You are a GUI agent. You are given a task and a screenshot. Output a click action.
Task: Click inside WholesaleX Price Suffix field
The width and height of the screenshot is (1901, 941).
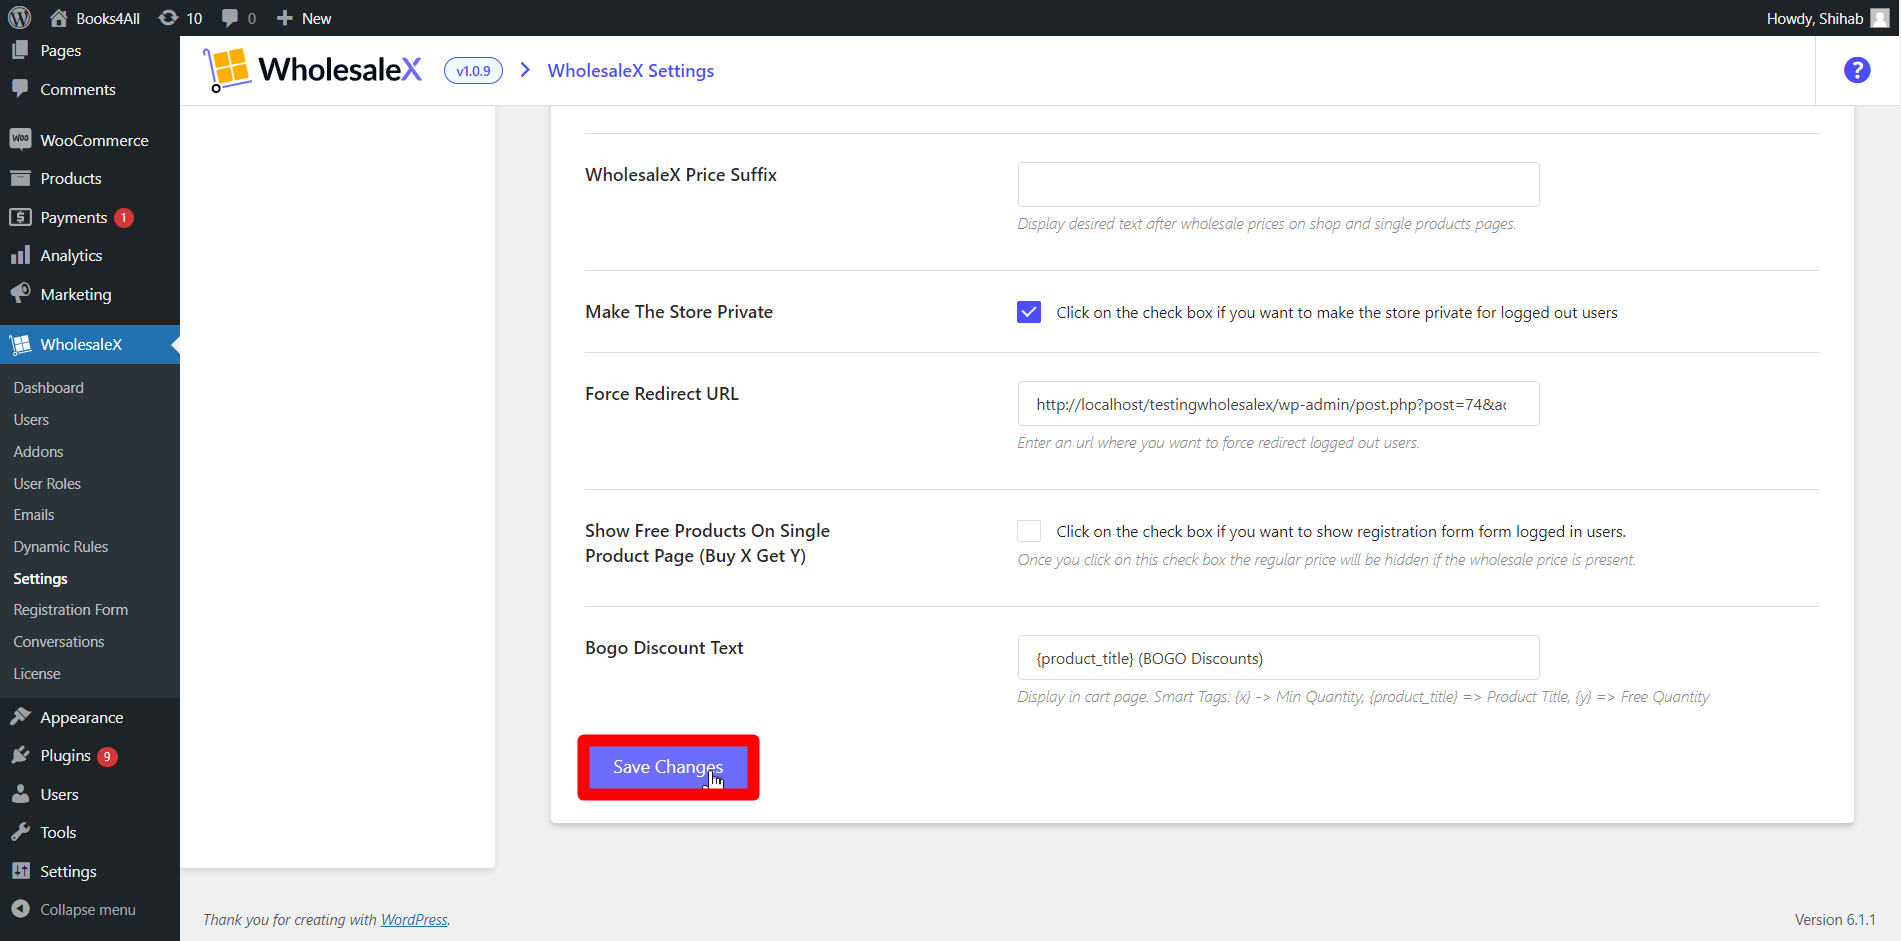coord(1278,184)
